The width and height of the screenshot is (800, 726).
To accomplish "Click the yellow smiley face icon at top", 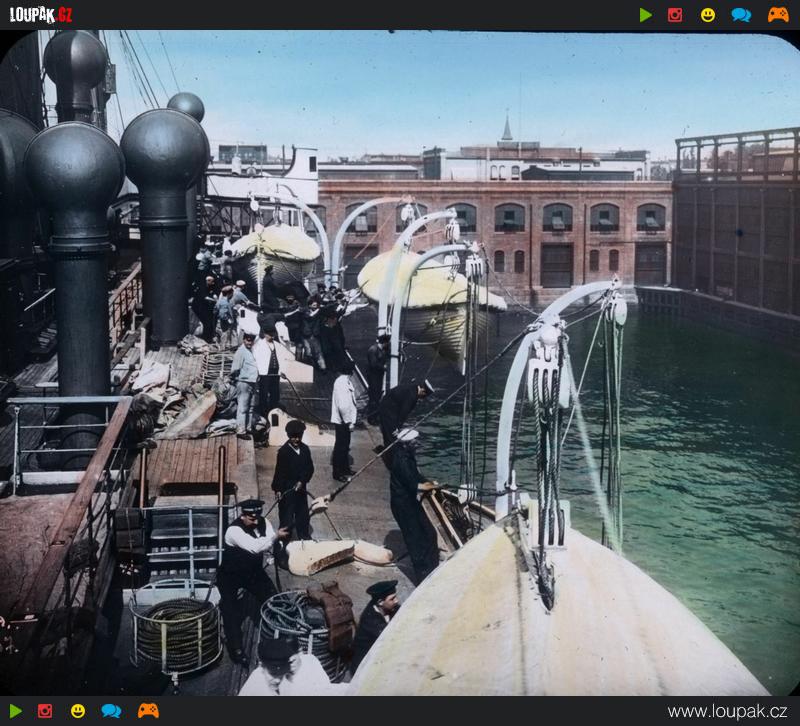I will (x=708, y=15).
